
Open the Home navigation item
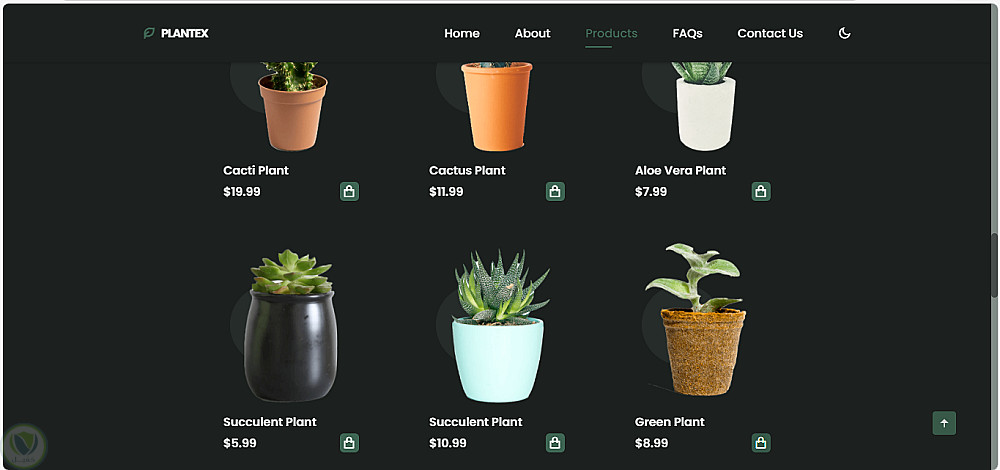[462, 33]
